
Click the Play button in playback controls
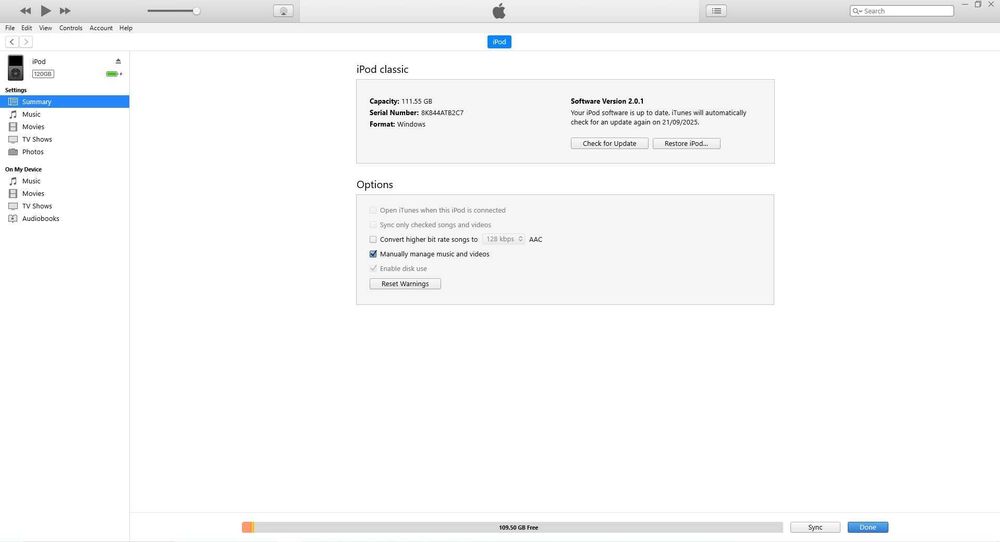click(45, 10)
